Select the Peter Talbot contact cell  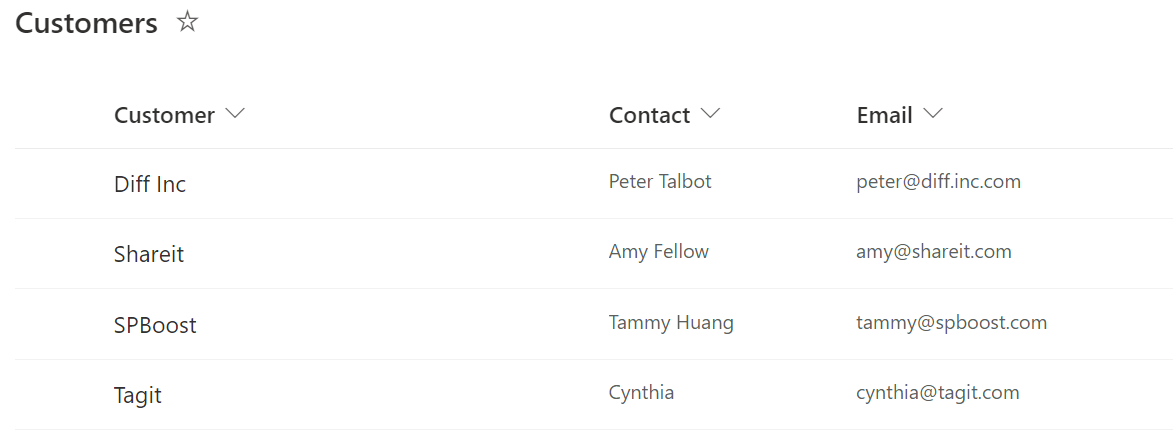click(x=660, y=181)
